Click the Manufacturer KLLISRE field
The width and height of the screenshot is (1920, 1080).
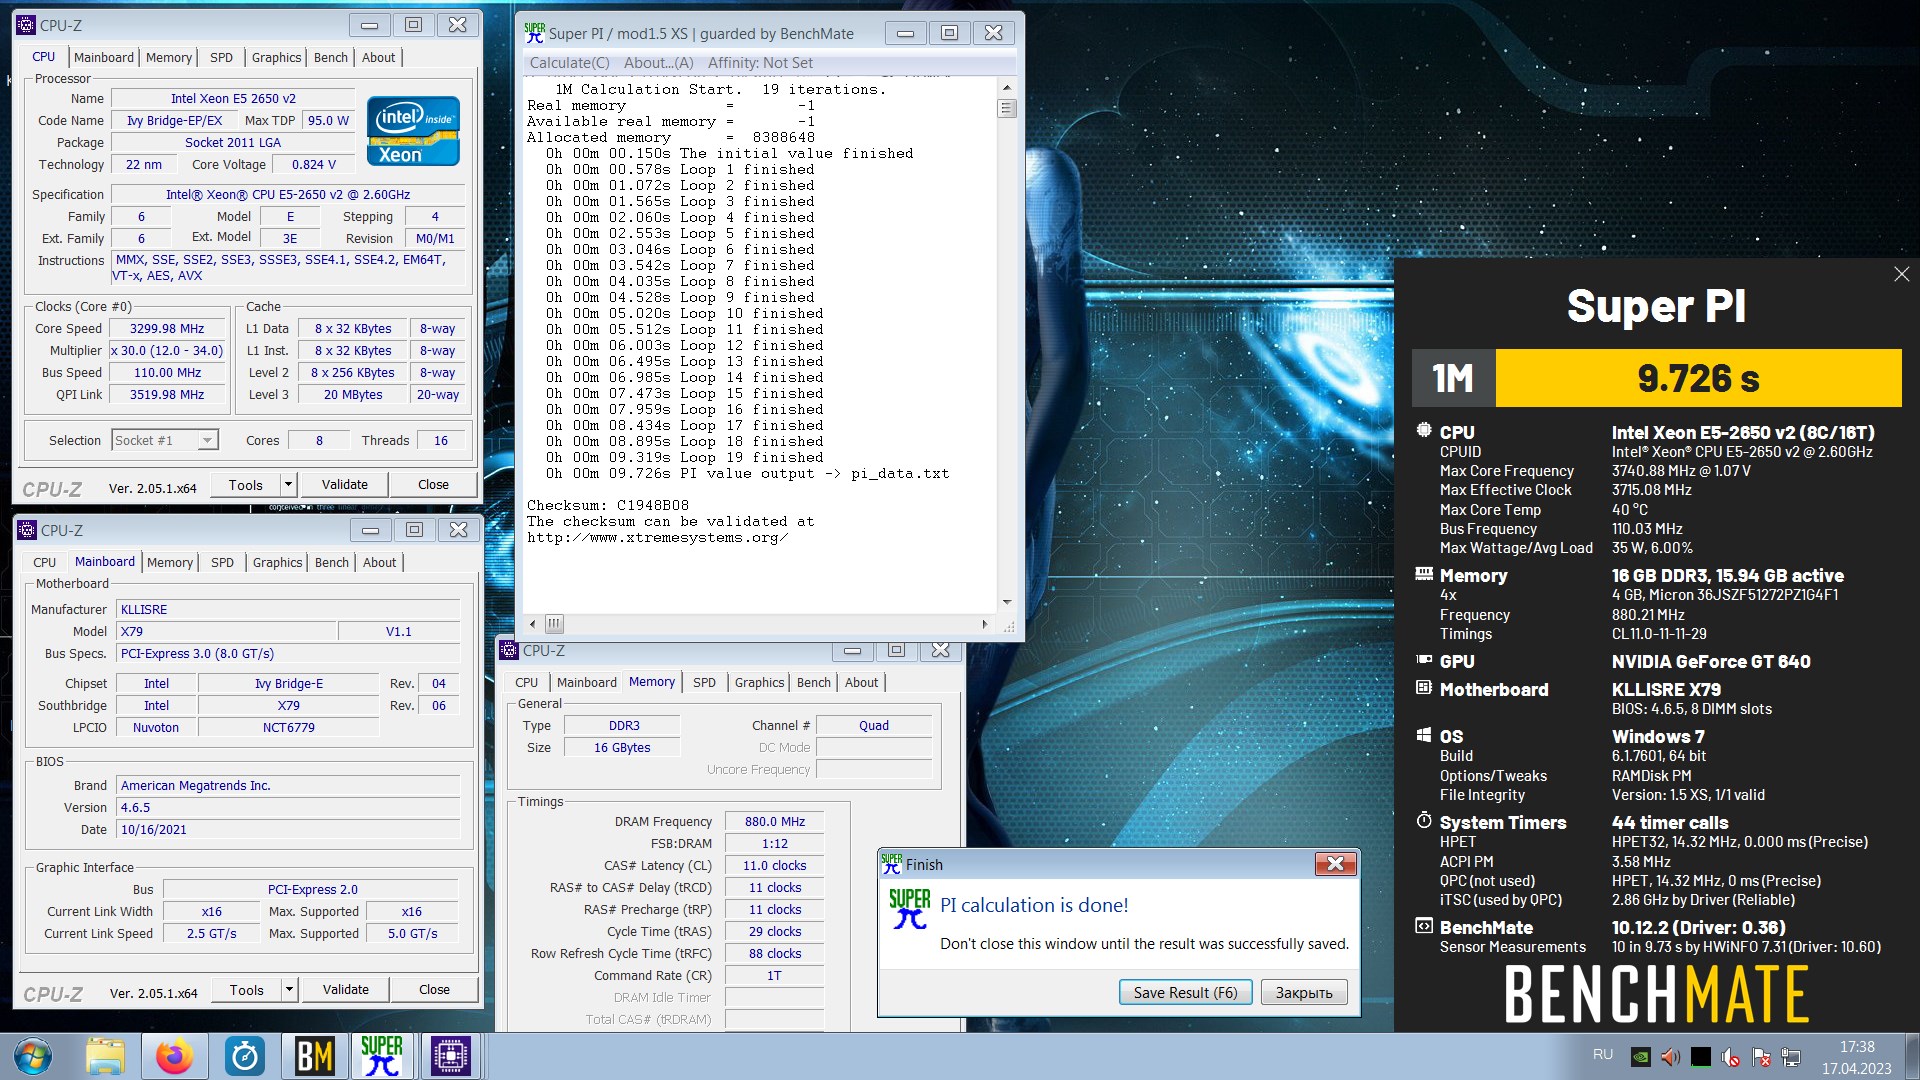(x=289, y=609)
